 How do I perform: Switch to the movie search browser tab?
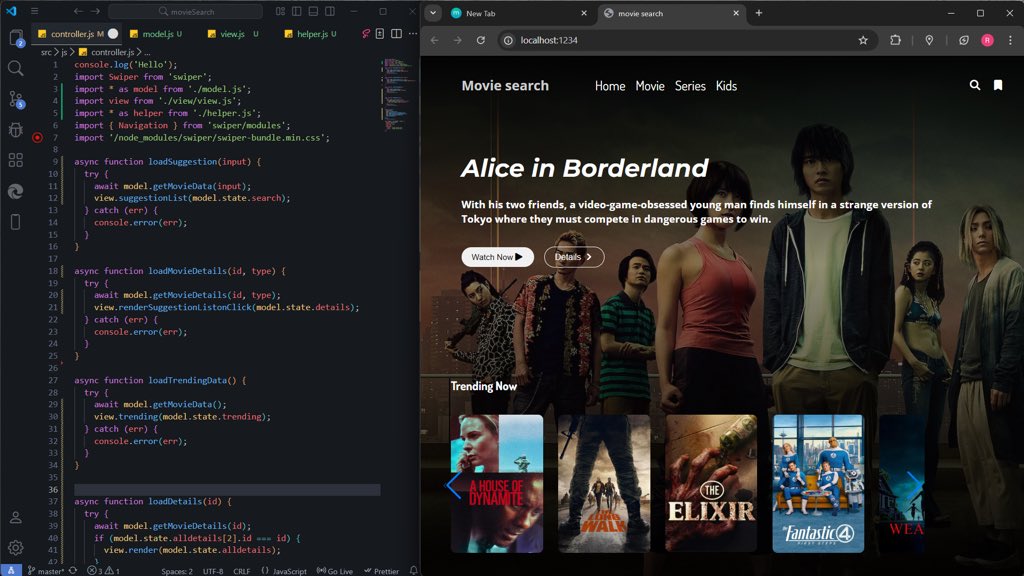click(x=672, y=13)
